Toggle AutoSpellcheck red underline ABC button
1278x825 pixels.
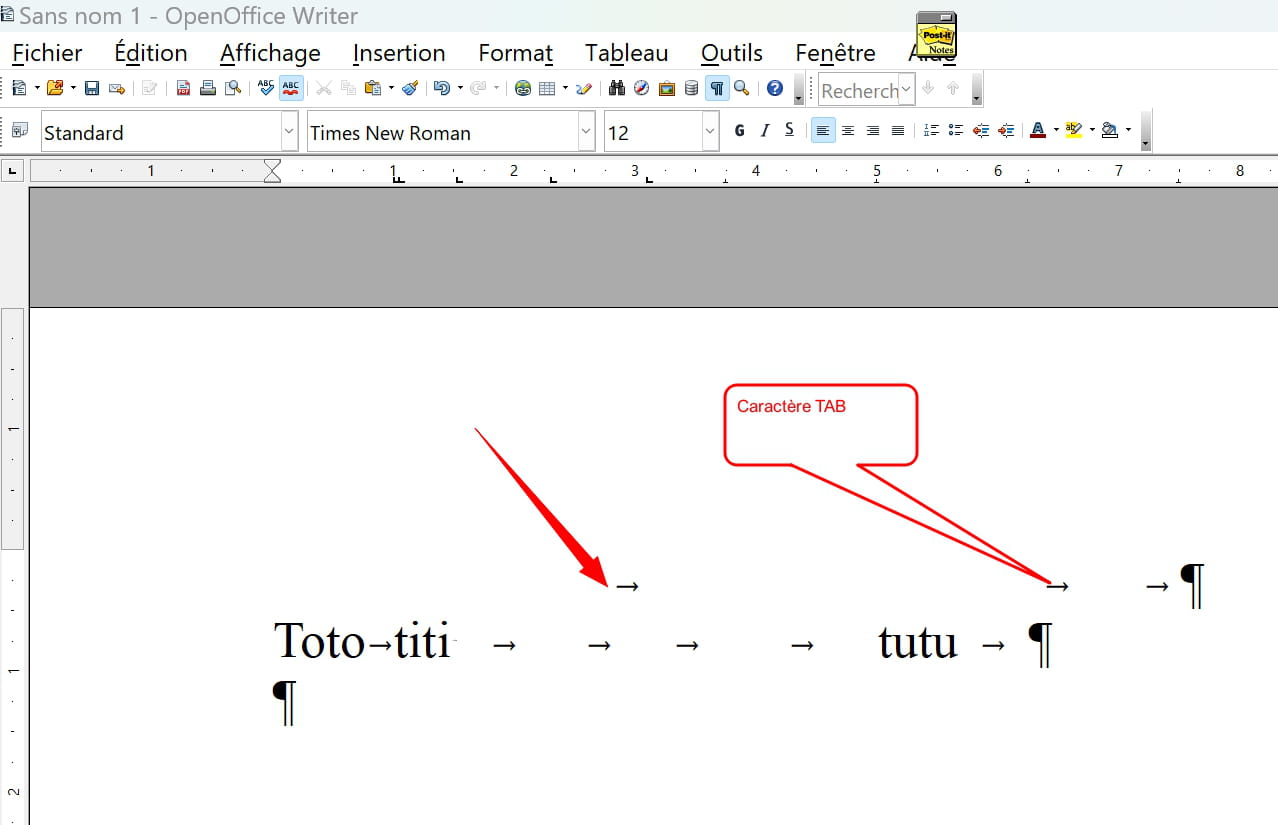tap(291, 89)
